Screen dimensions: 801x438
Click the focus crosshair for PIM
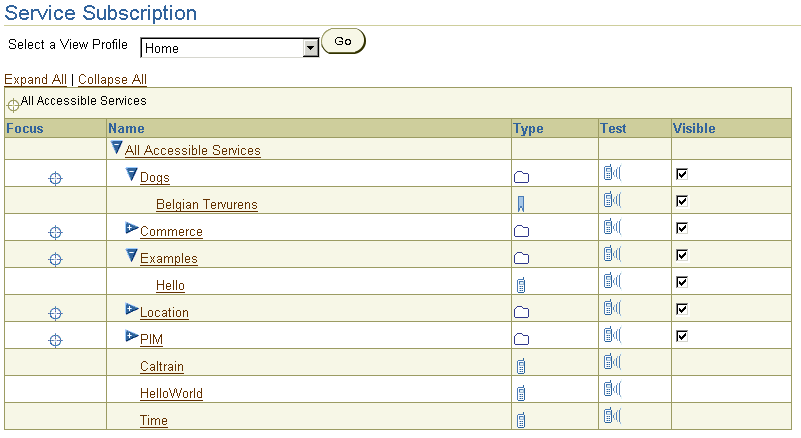(55, 340)
